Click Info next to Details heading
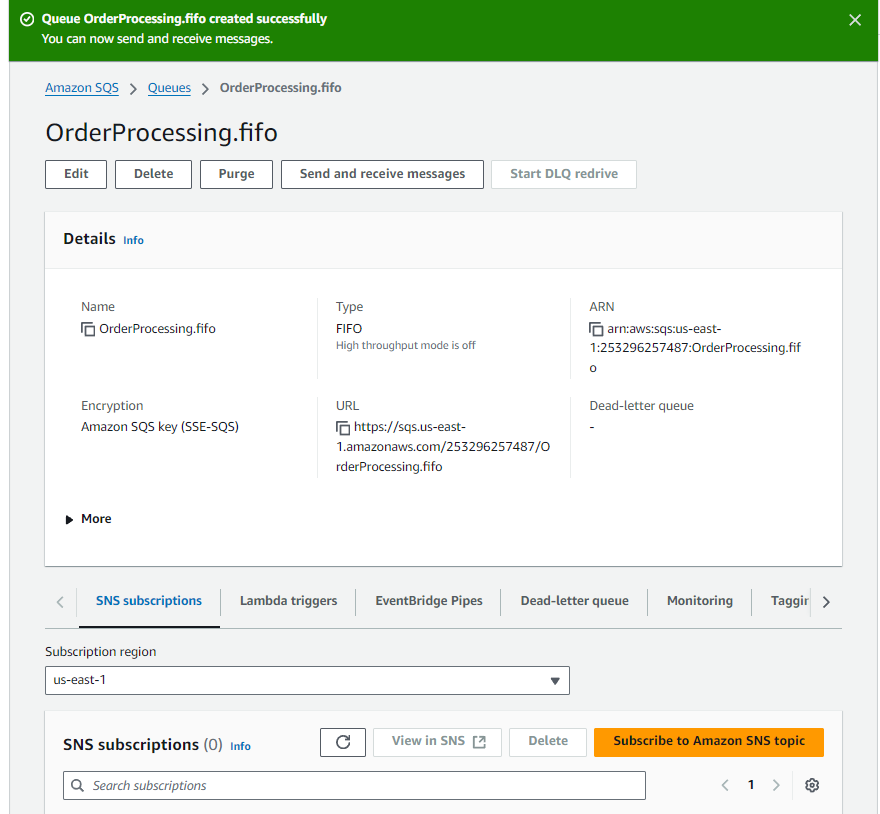The image size is (880, 814). (x=133, y=240)
